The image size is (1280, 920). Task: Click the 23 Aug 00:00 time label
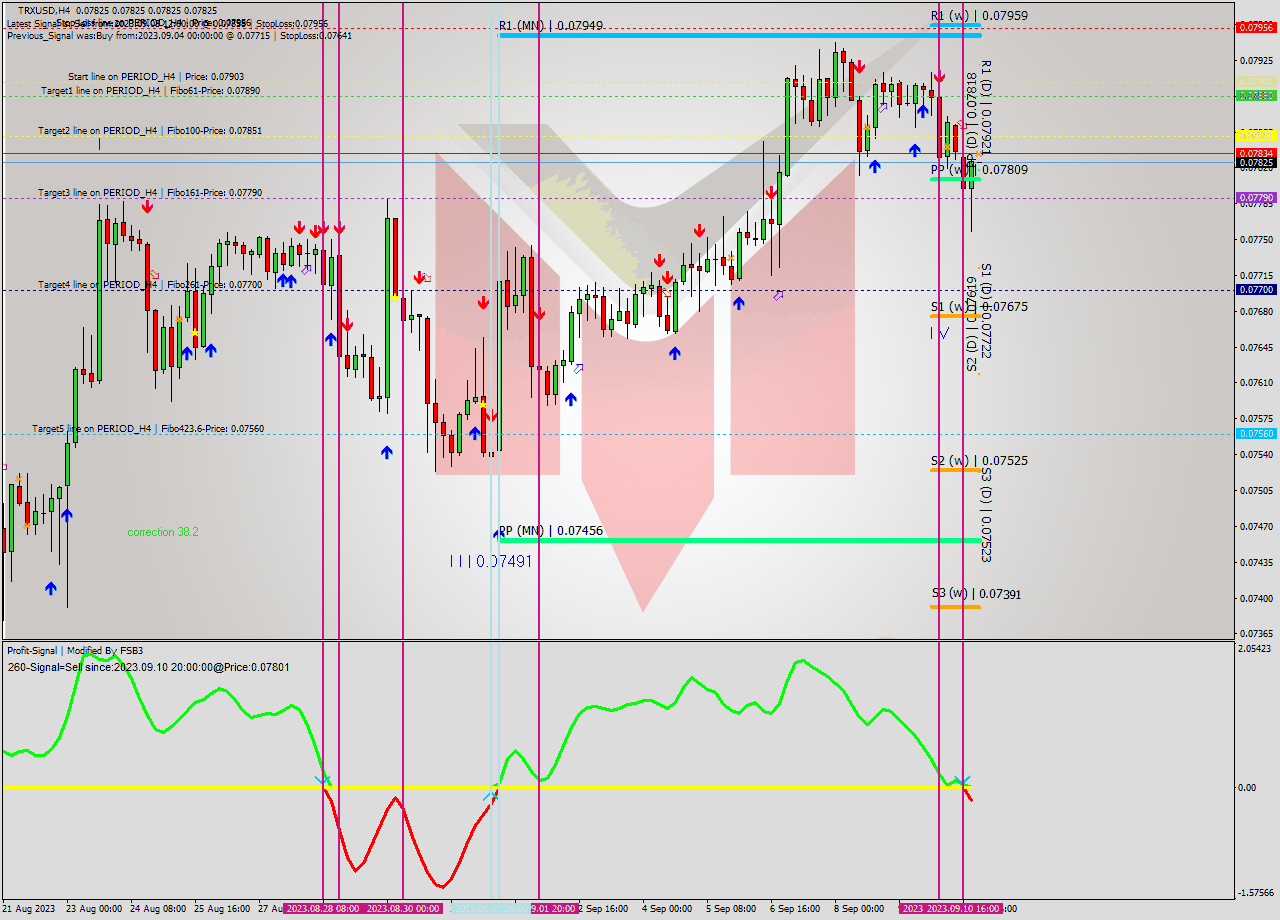pyautogui.click(x=94, y=909)
